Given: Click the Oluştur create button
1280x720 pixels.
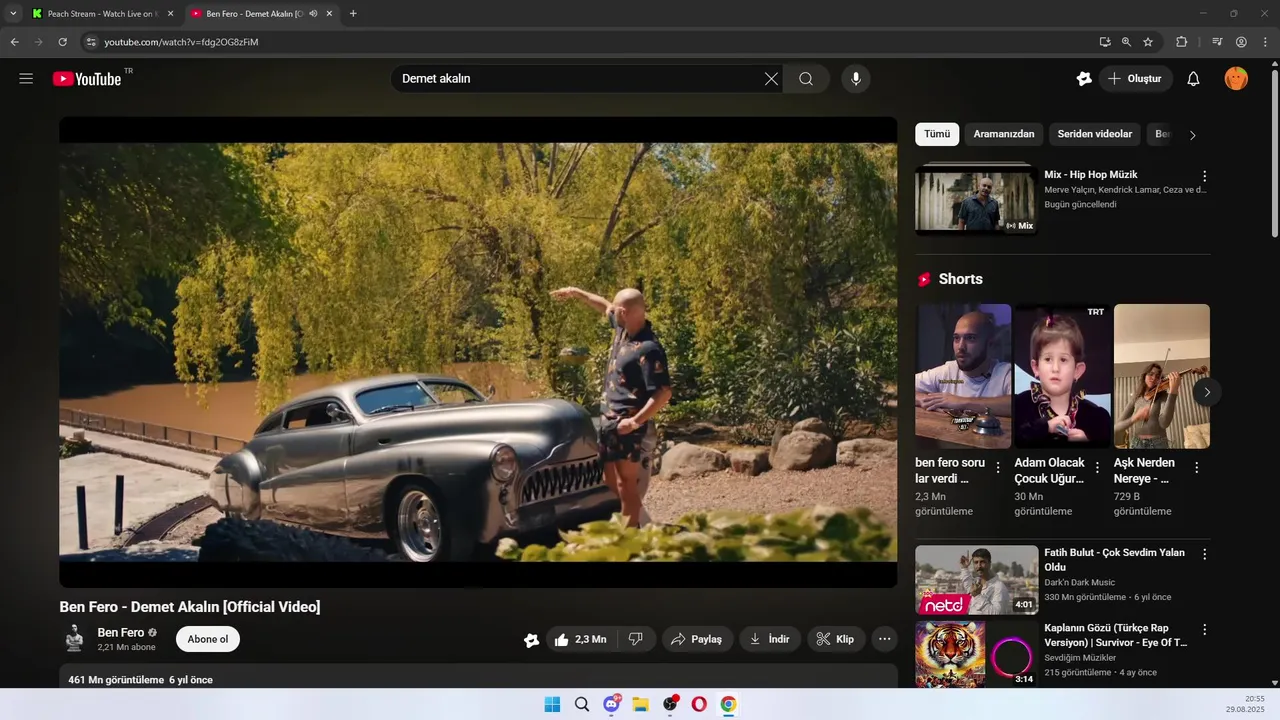Looking at the screenshot, I should click(x=1136, y=79).
